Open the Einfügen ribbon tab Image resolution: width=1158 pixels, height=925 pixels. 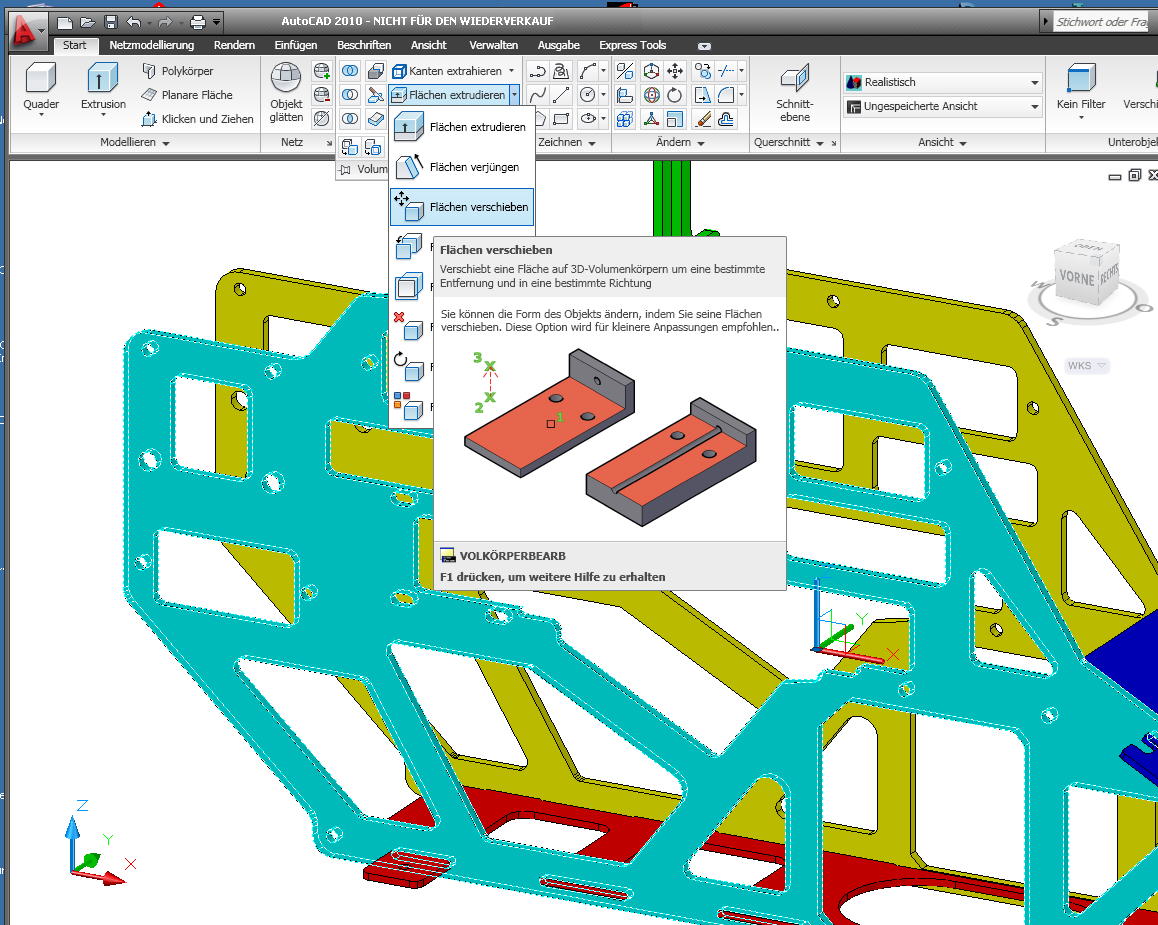coord(295,45)
